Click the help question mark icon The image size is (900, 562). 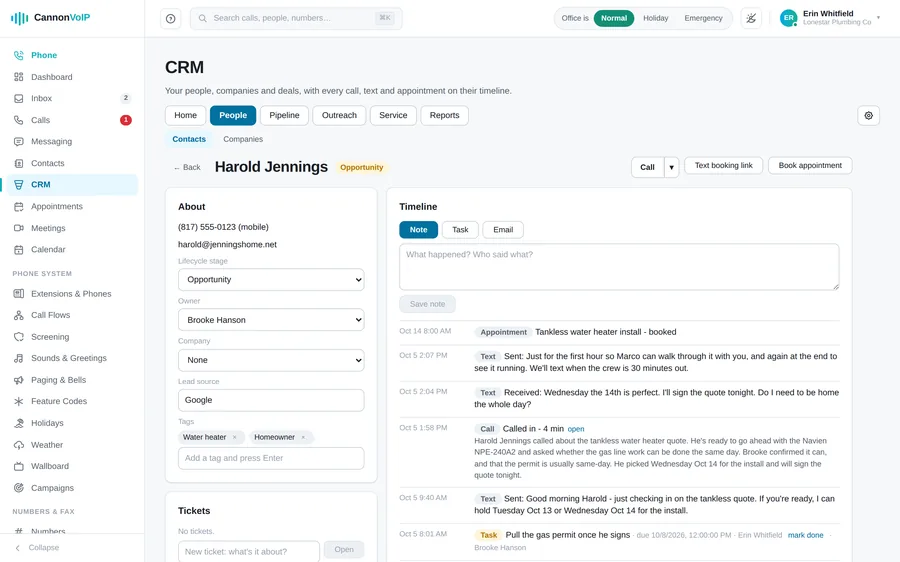[x=170, y=18]
